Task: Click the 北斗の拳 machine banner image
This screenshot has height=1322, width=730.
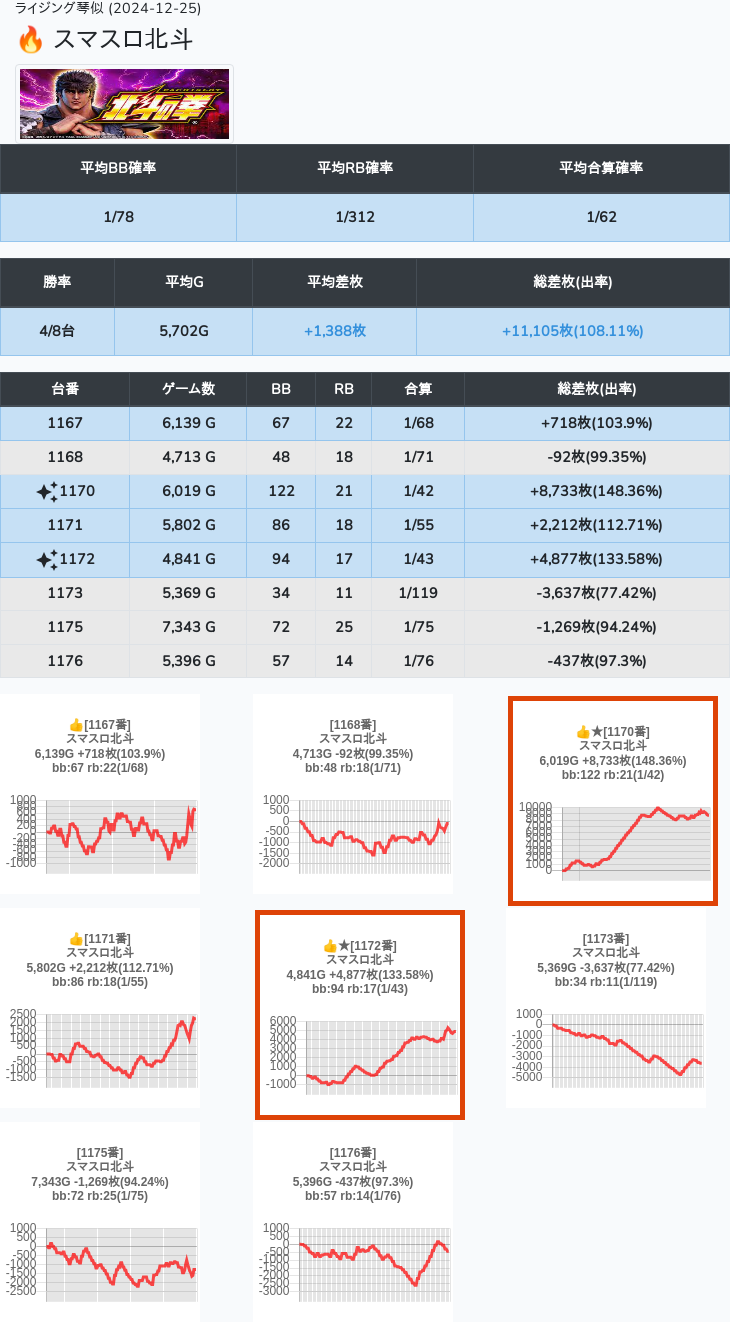Action: 125,104
